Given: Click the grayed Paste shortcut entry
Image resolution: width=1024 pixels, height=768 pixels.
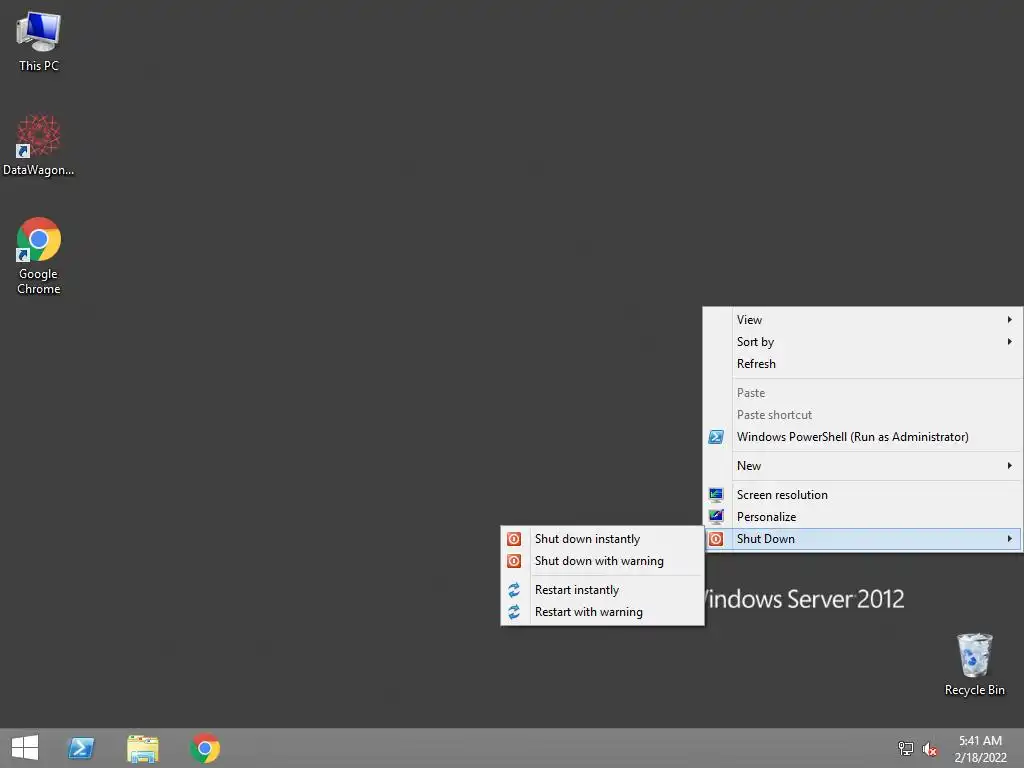Looking at the screenshot, I should (x=862, y=415).
